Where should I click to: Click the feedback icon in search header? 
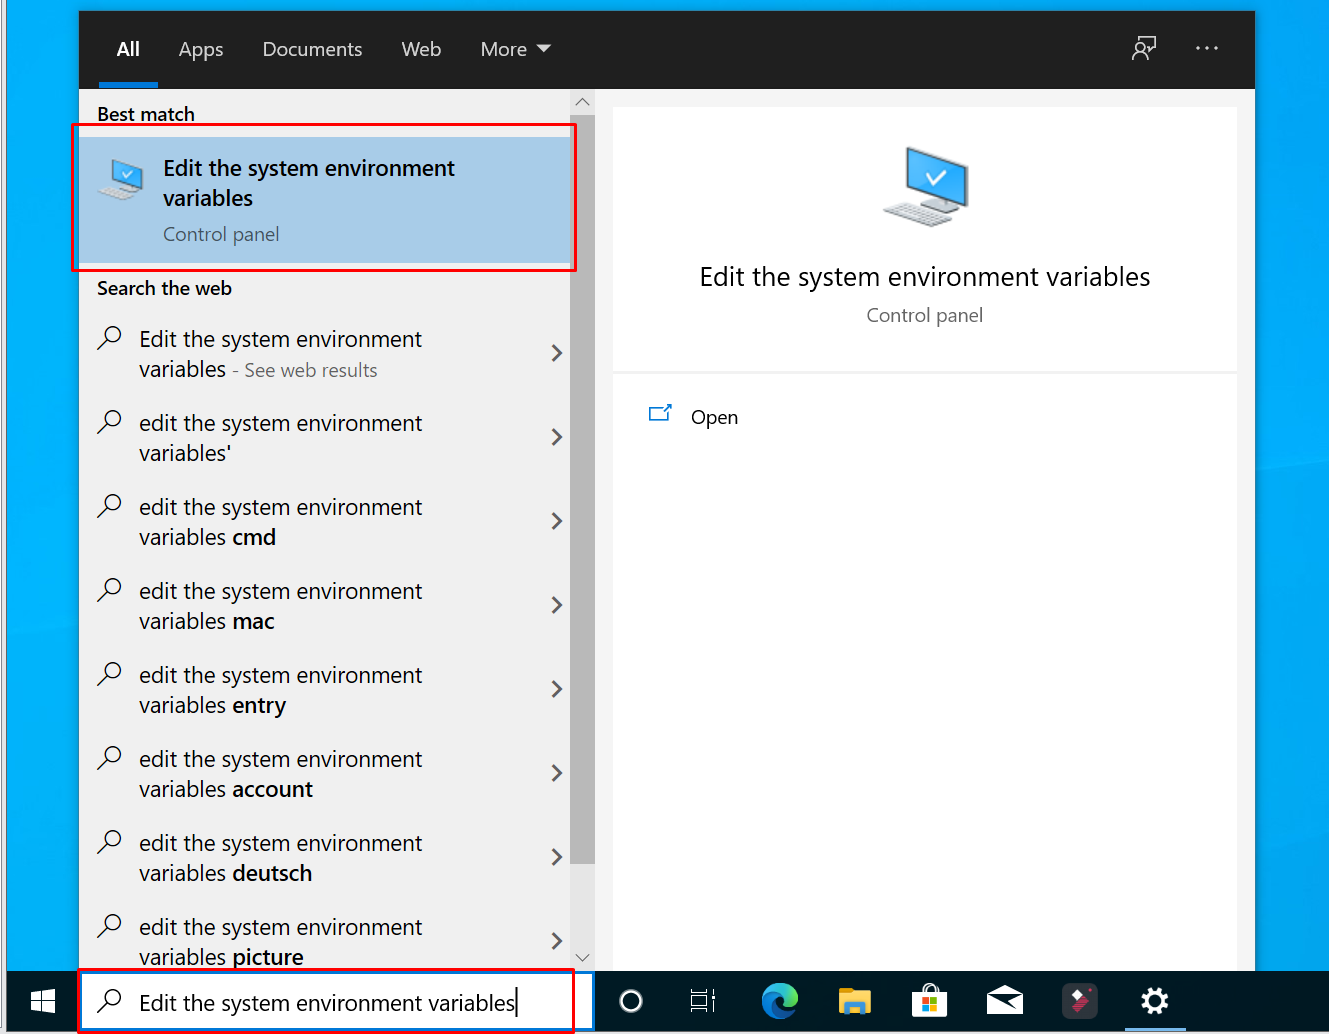(x=1144, y=48)
